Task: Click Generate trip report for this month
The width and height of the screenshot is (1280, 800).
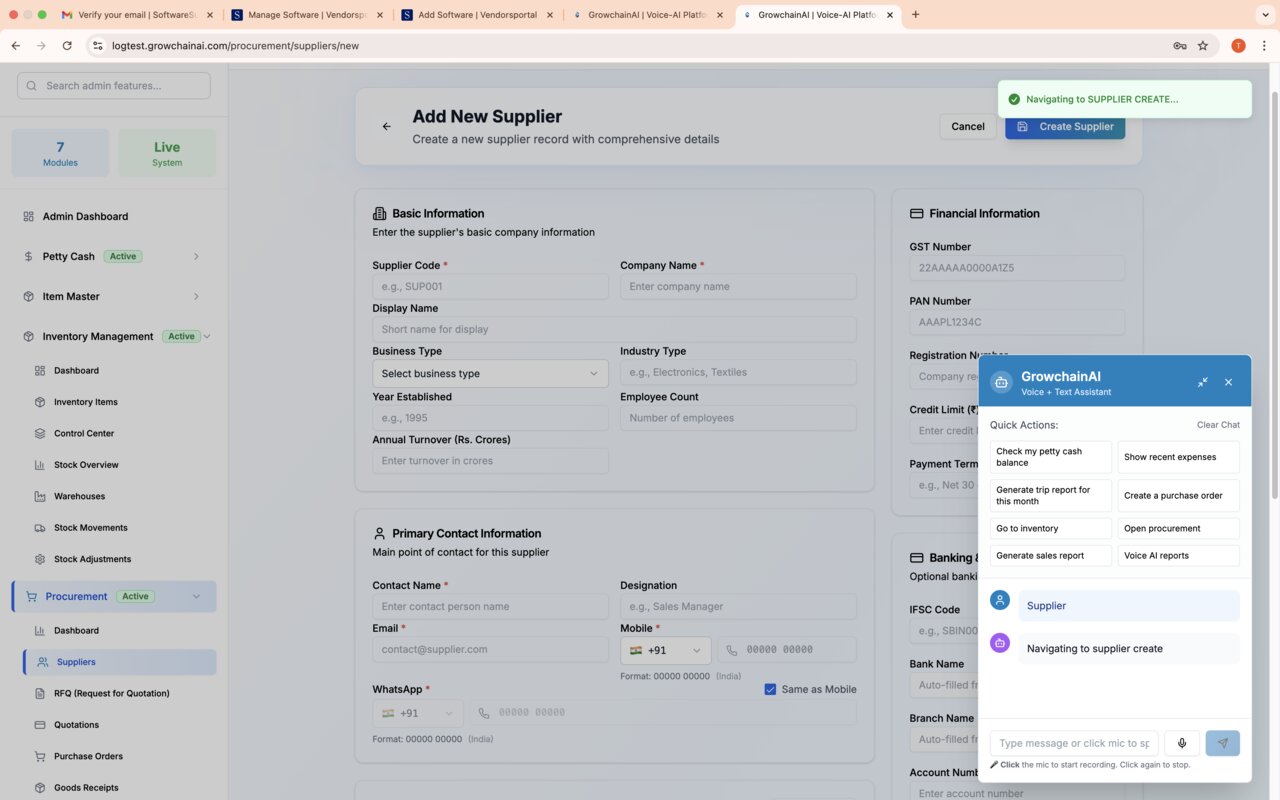Action: [x=1051, y=496]
